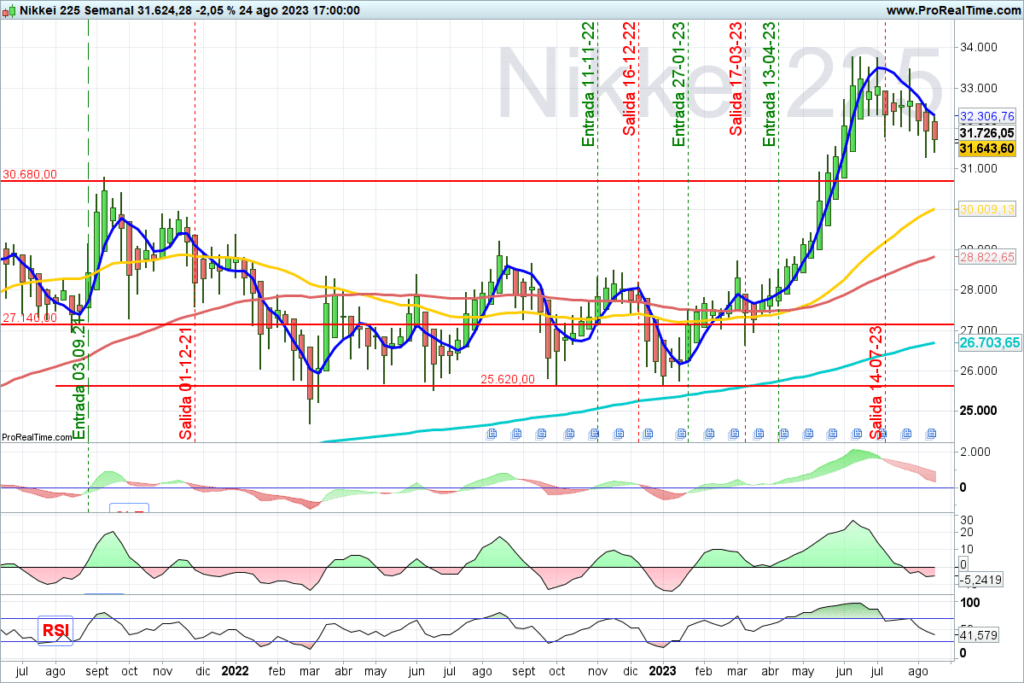Viewport: 1024px width, 683px height.
Task: Click the 25.000 price axis tick
Action: 978,411
